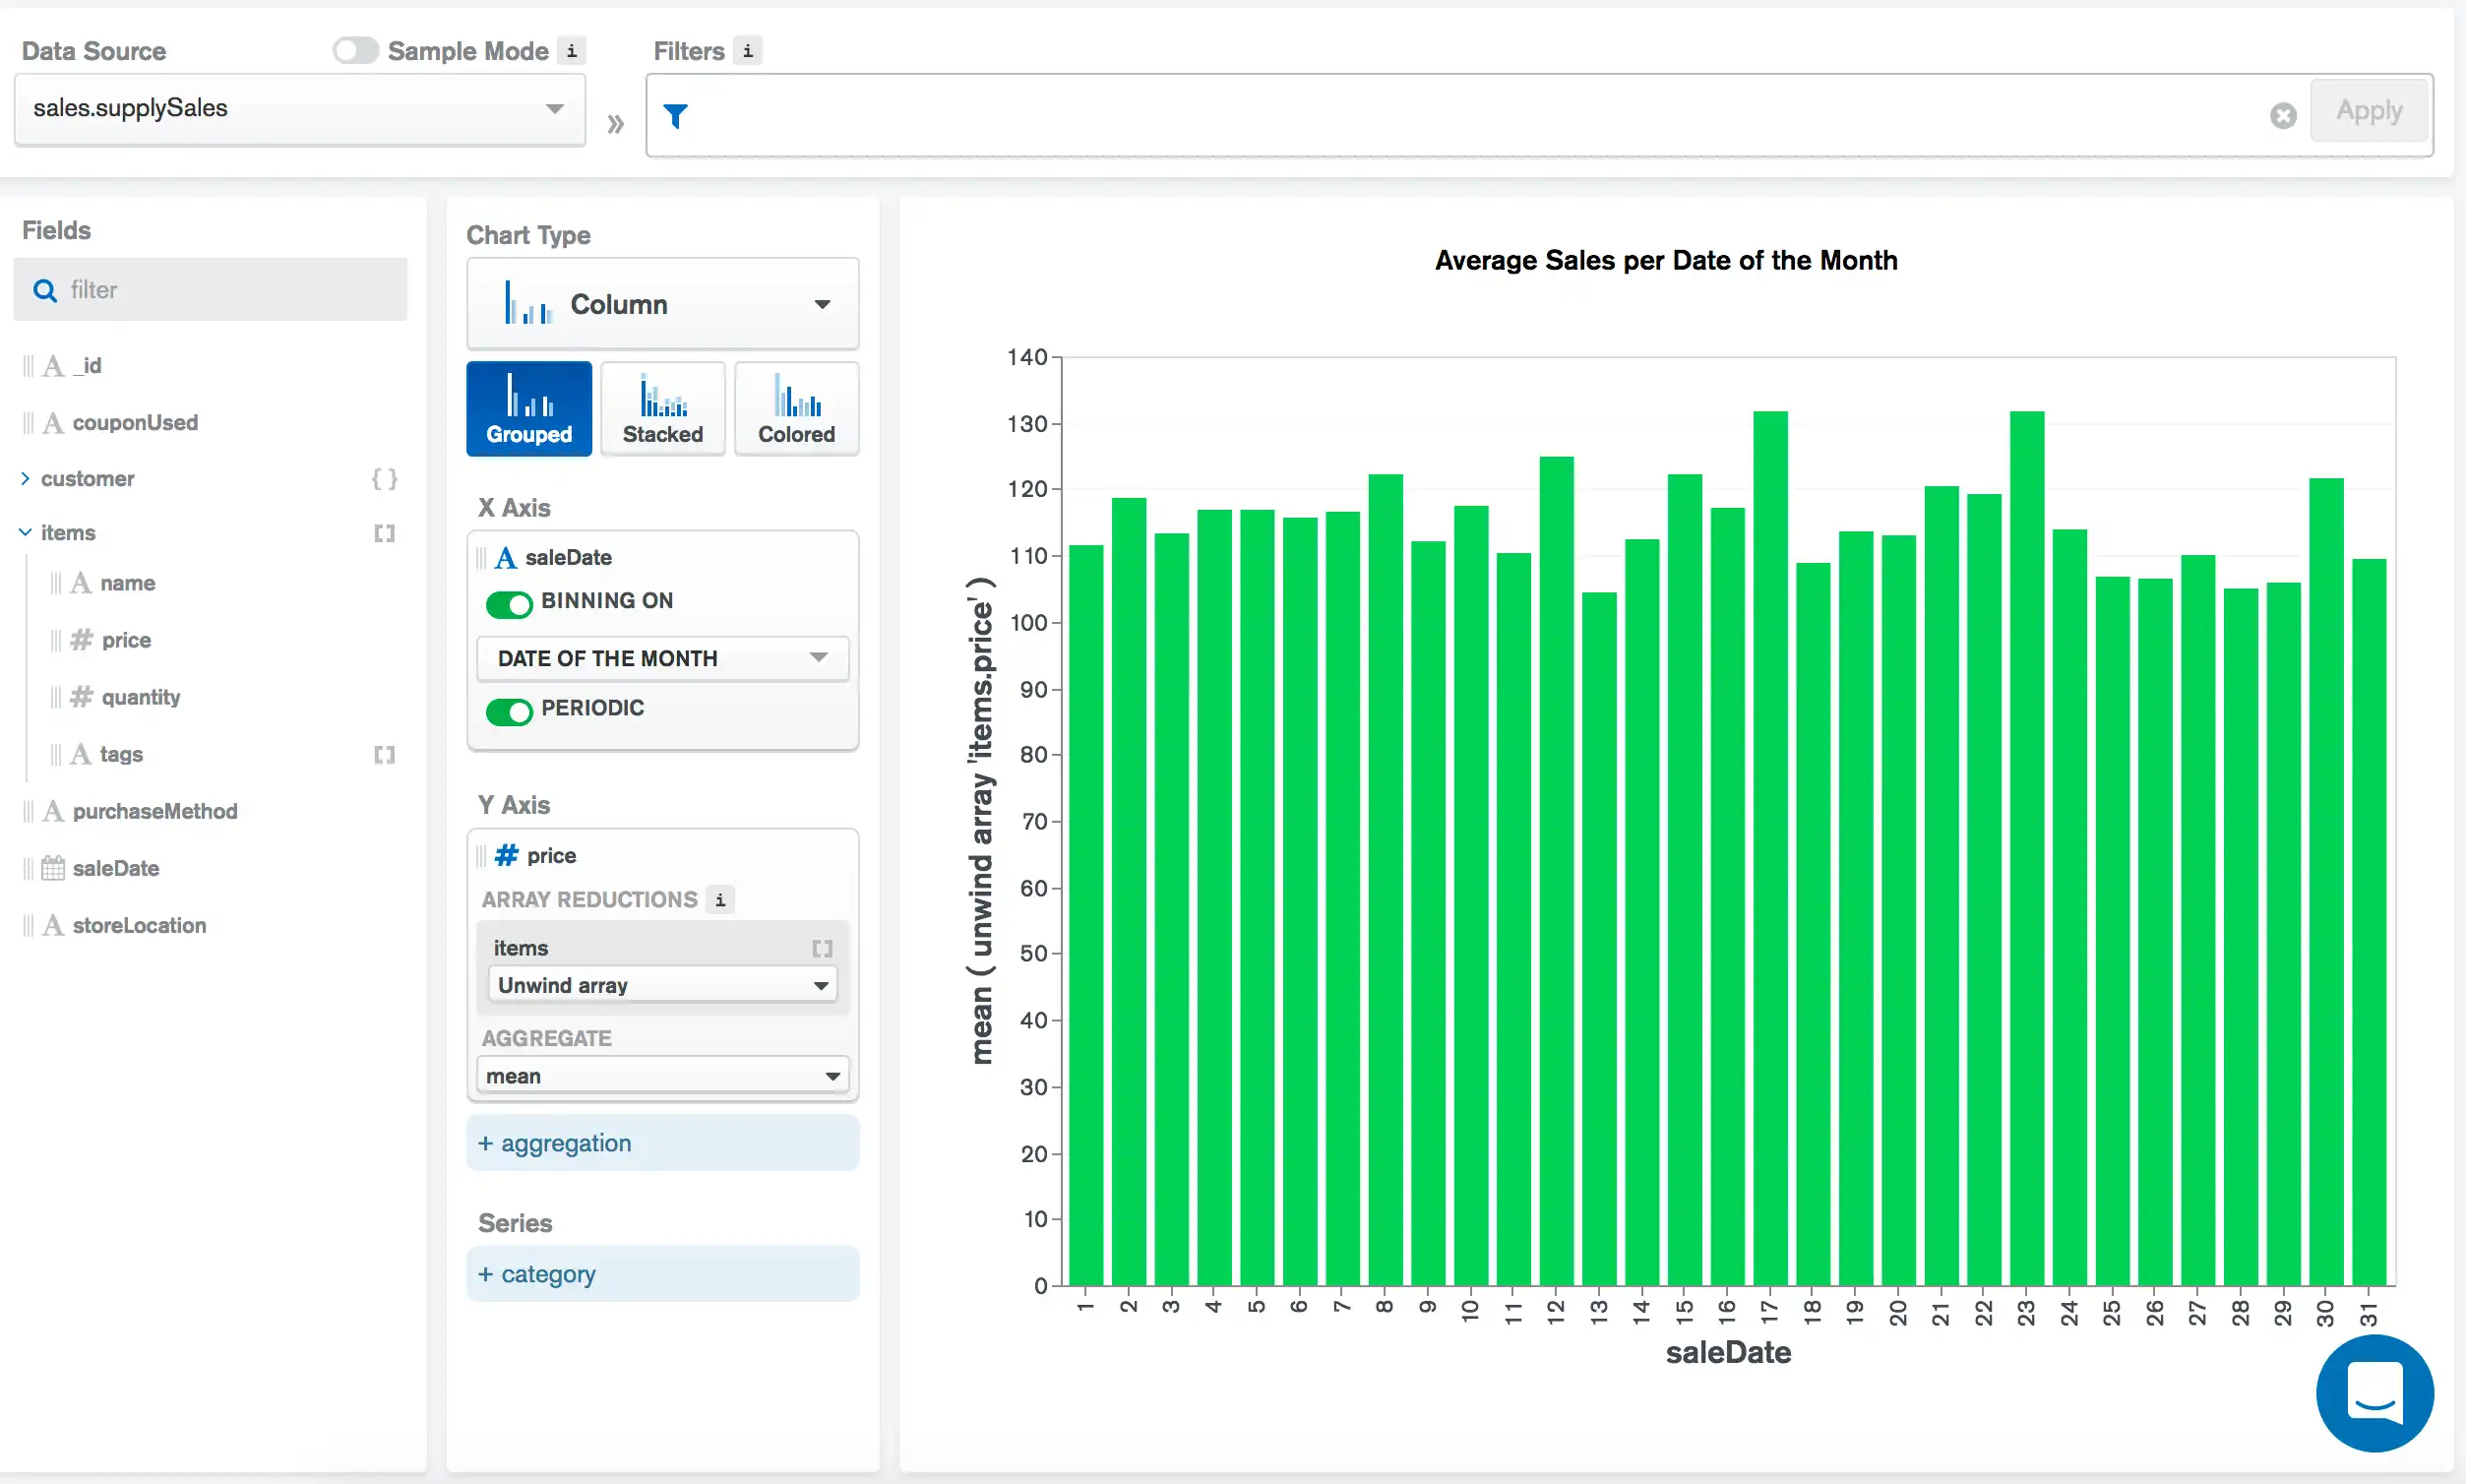Toggle the BINNING ON switch off
The width and height of the screenshot is (2466, 1484).
(508, 601)
